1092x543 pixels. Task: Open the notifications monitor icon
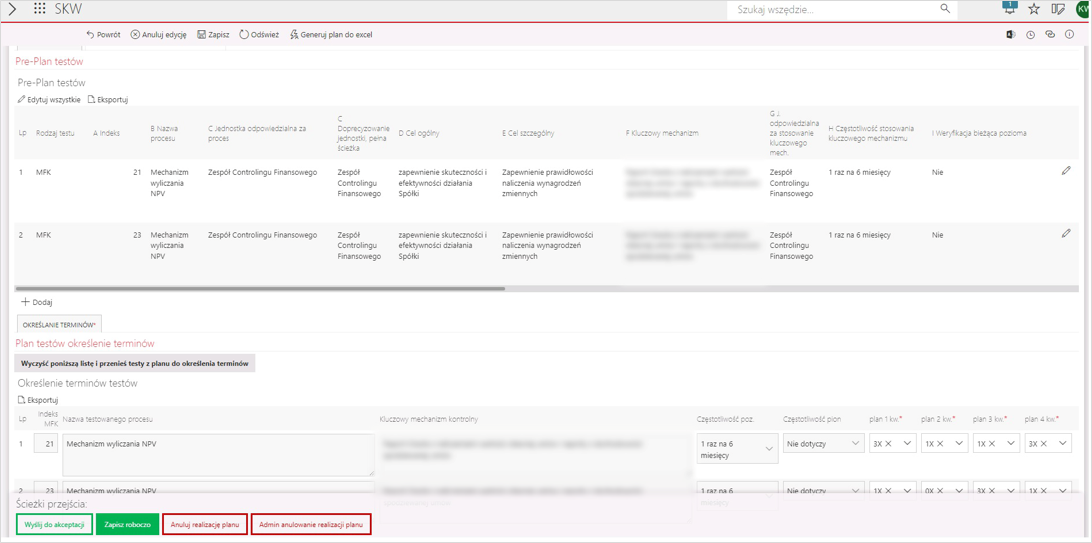(x=1010, y=8)
